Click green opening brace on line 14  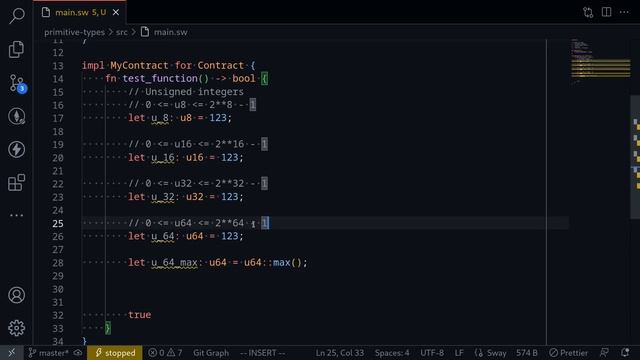click(264, 78)
